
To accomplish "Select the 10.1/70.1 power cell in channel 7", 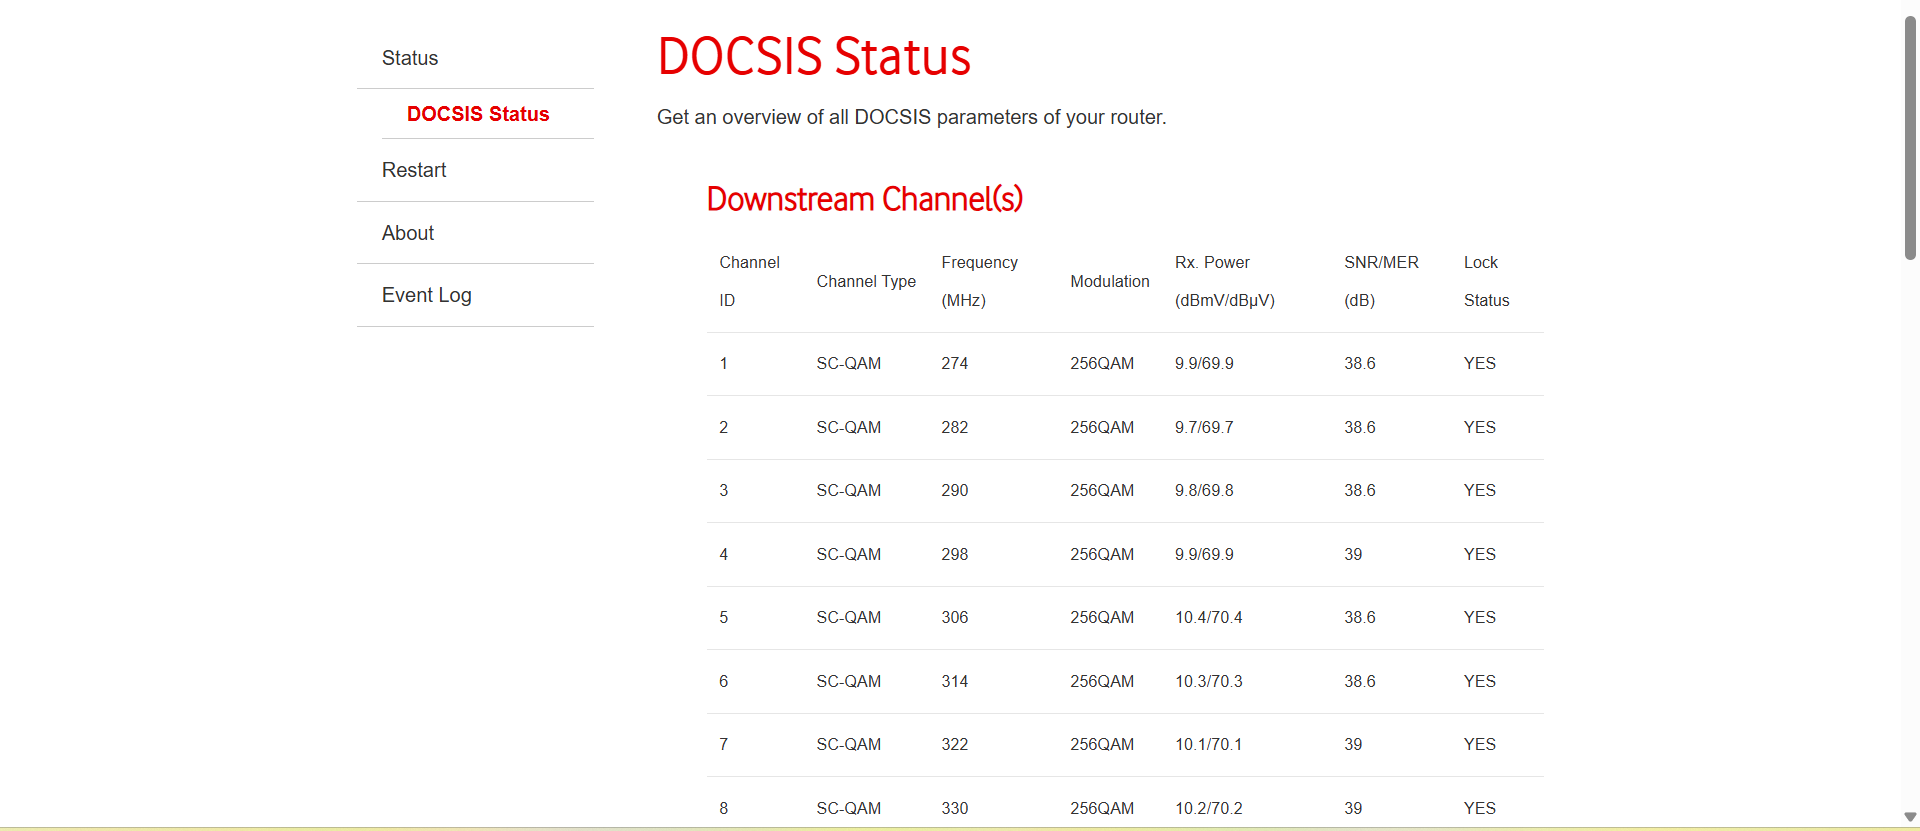I will tap(1209, 744).
